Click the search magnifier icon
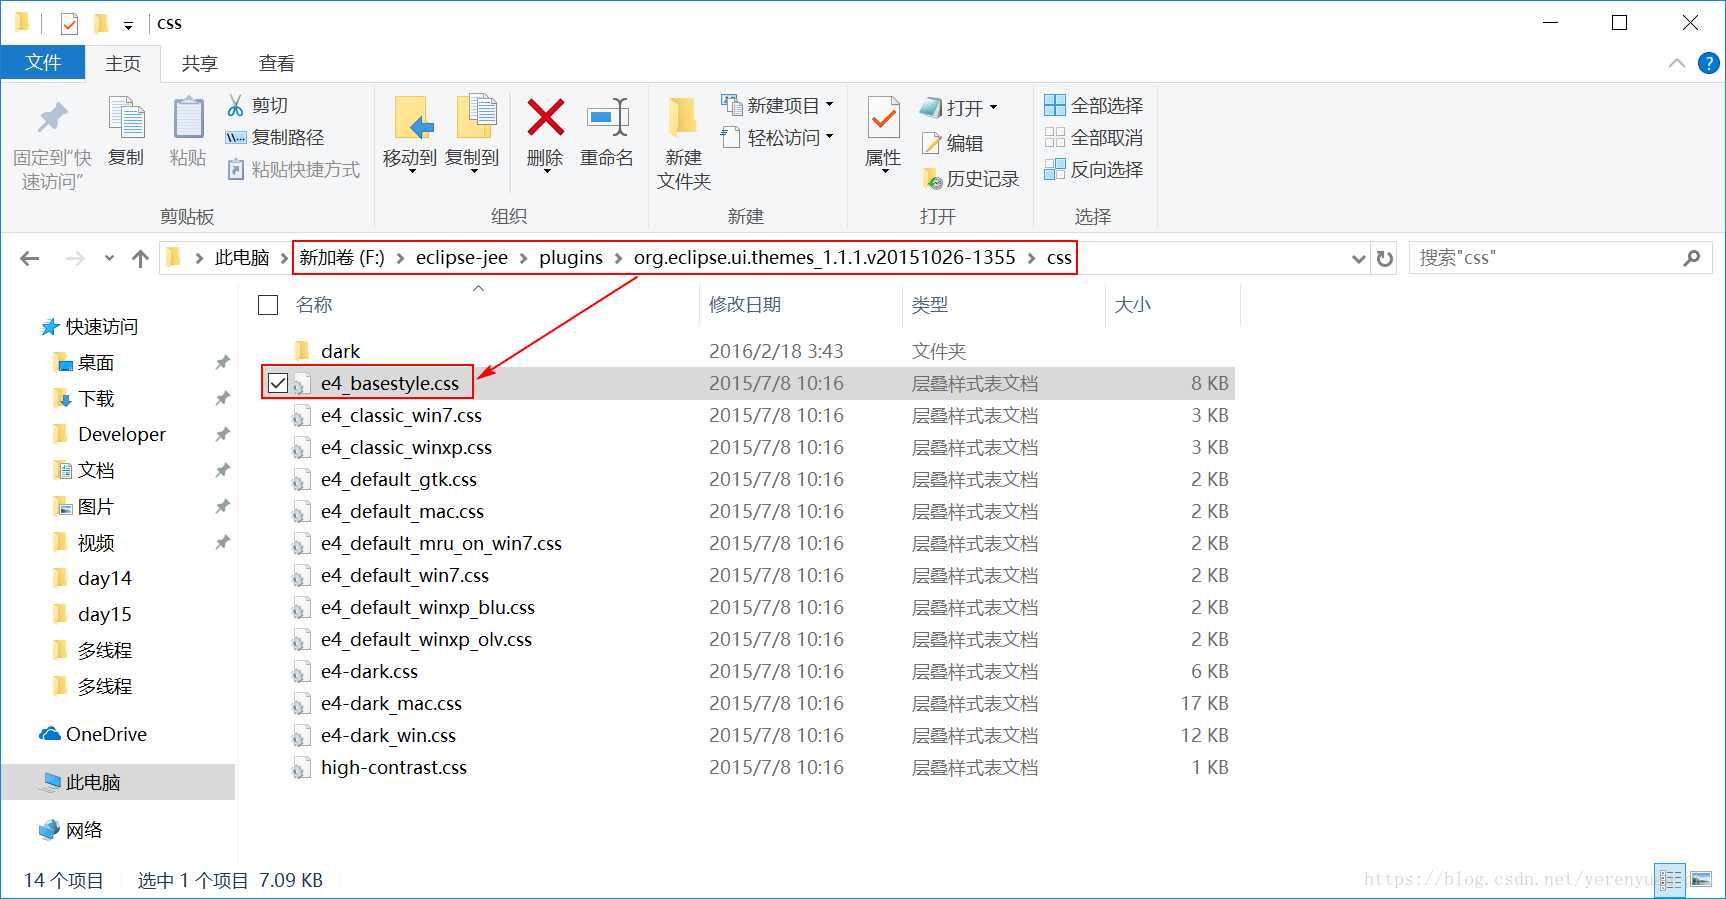This screenshot has width=1726, height=899. [x=1691, y=258]
